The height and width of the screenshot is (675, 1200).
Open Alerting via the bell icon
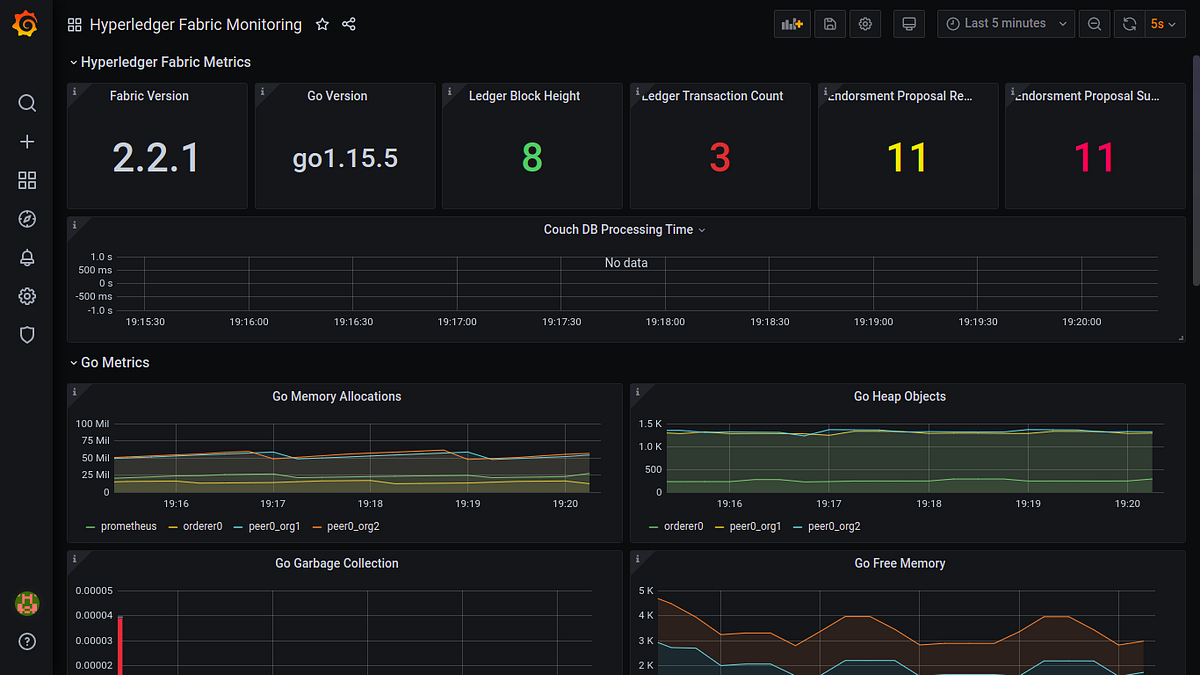click(27, 257)
